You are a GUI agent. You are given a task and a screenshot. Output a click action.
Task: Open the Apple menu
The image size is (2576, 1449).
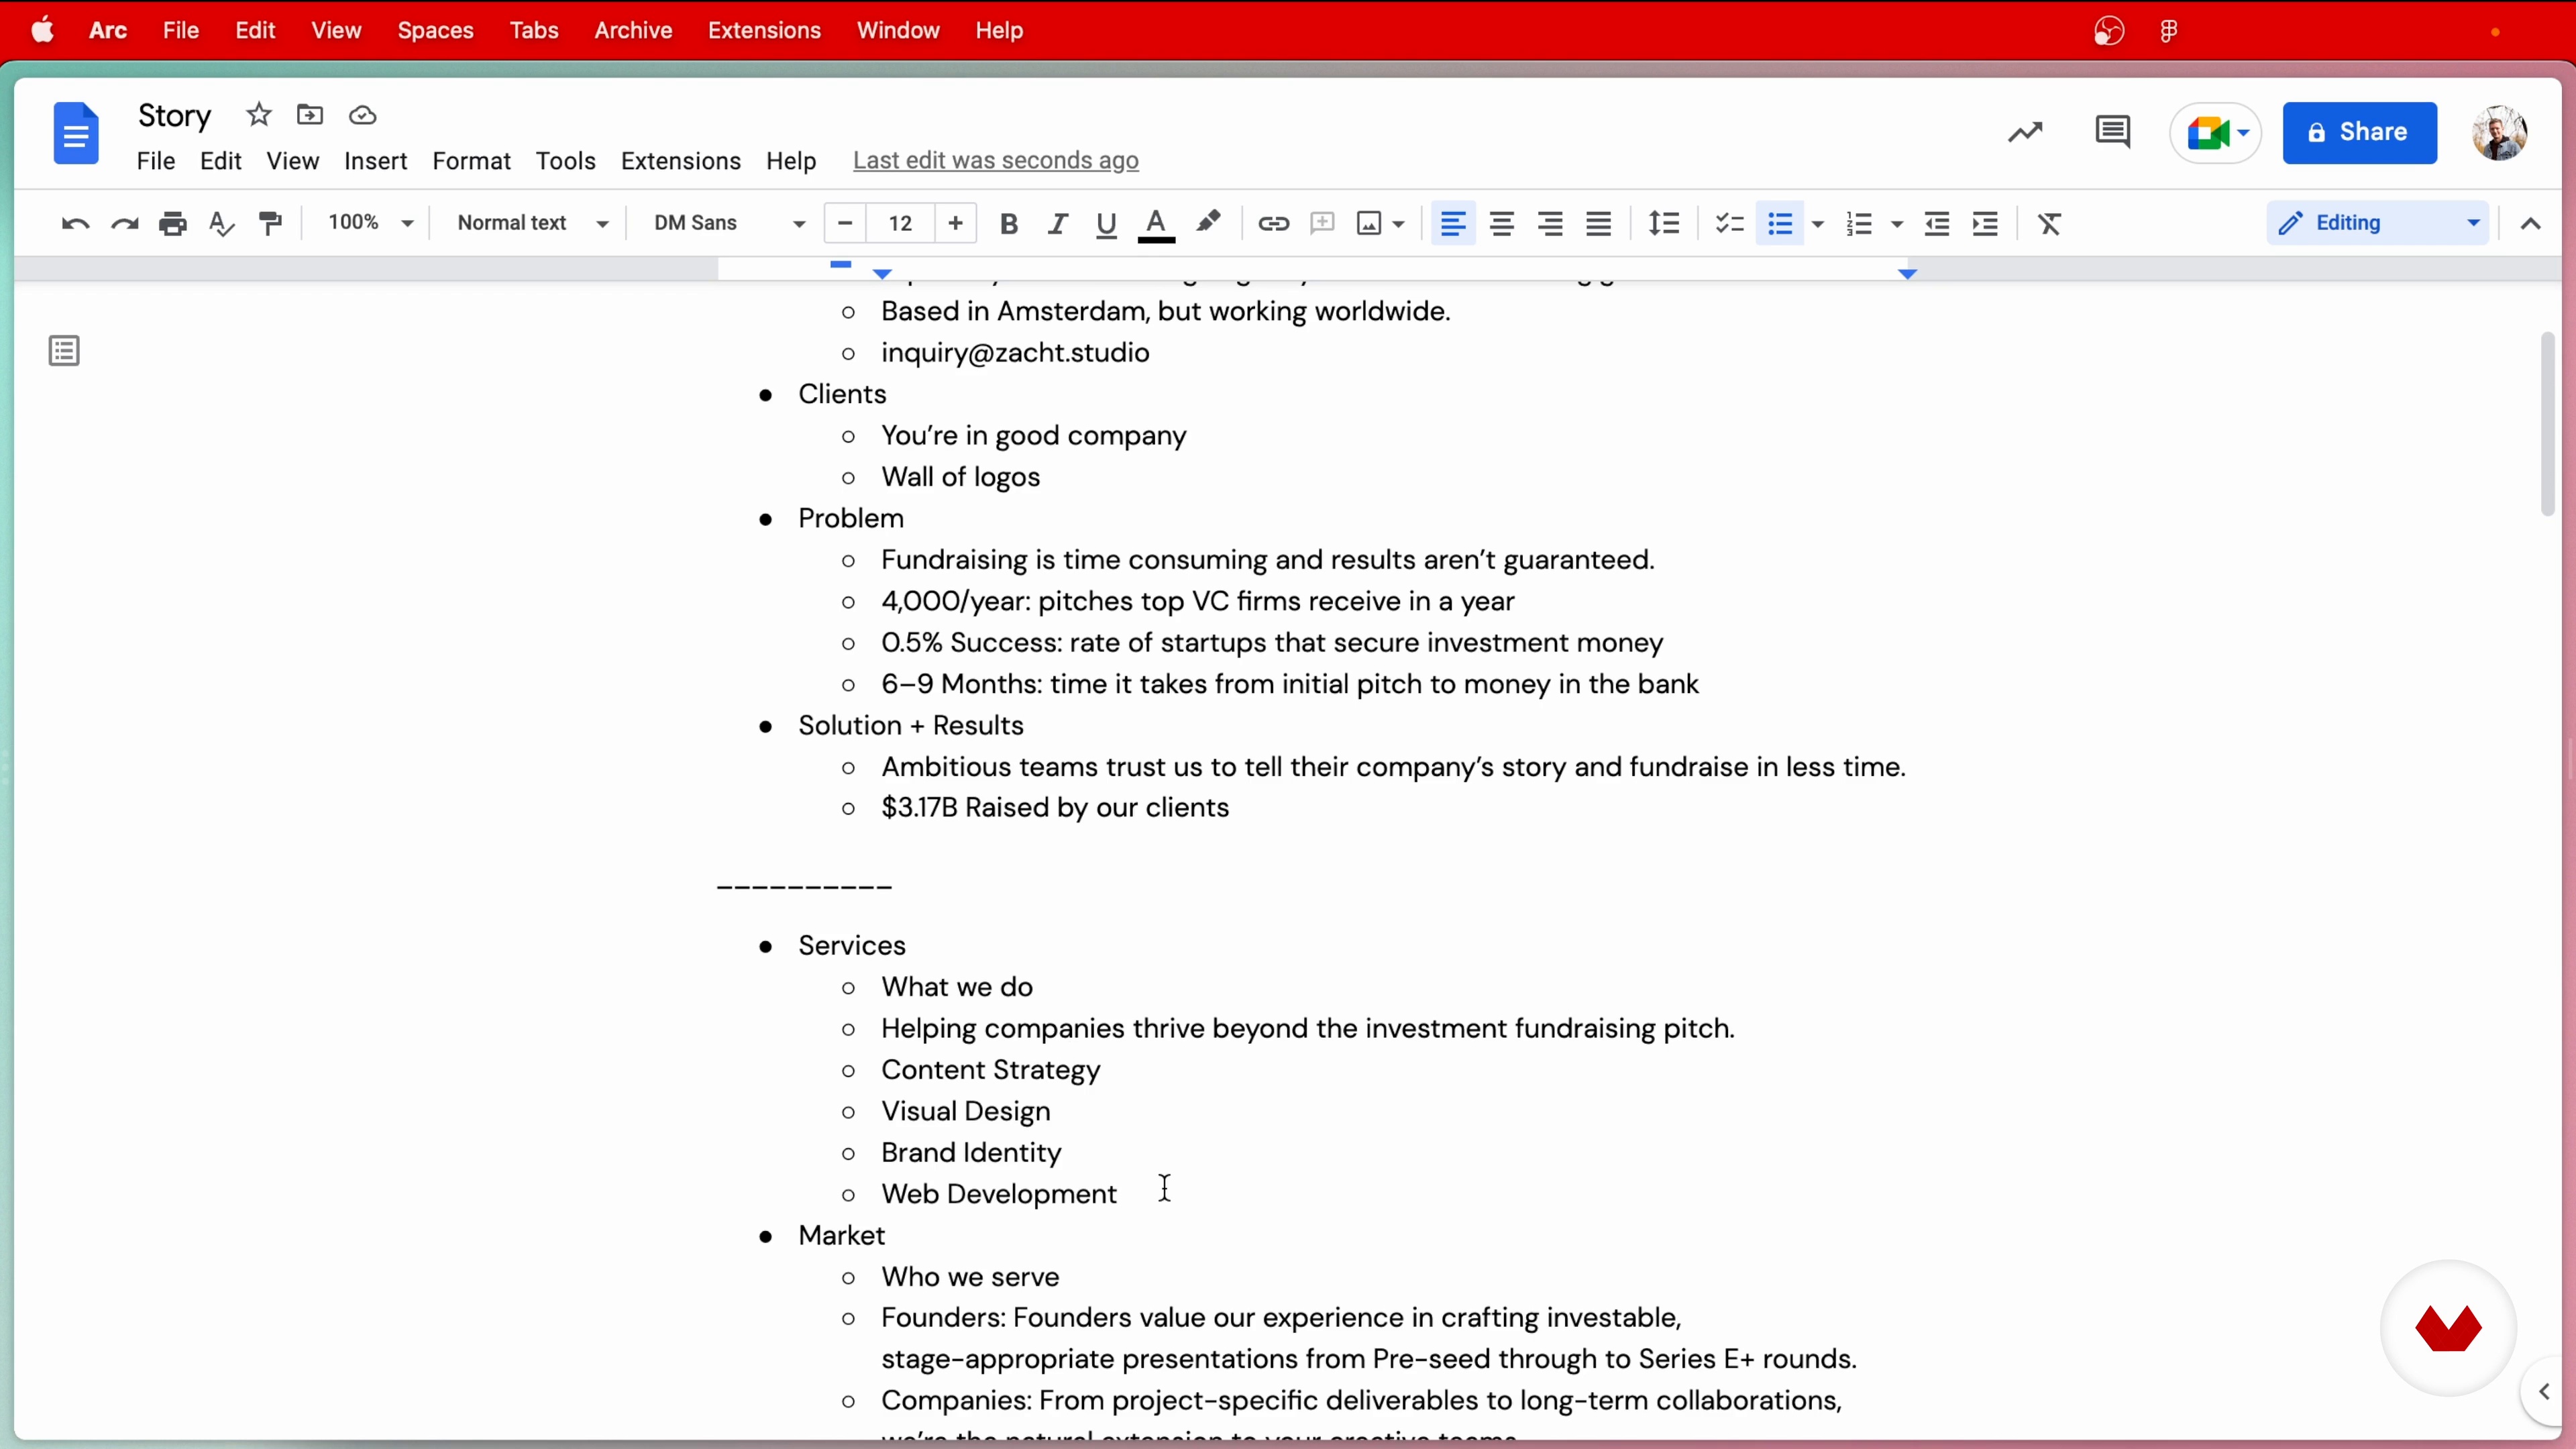[x=43, y=31]
